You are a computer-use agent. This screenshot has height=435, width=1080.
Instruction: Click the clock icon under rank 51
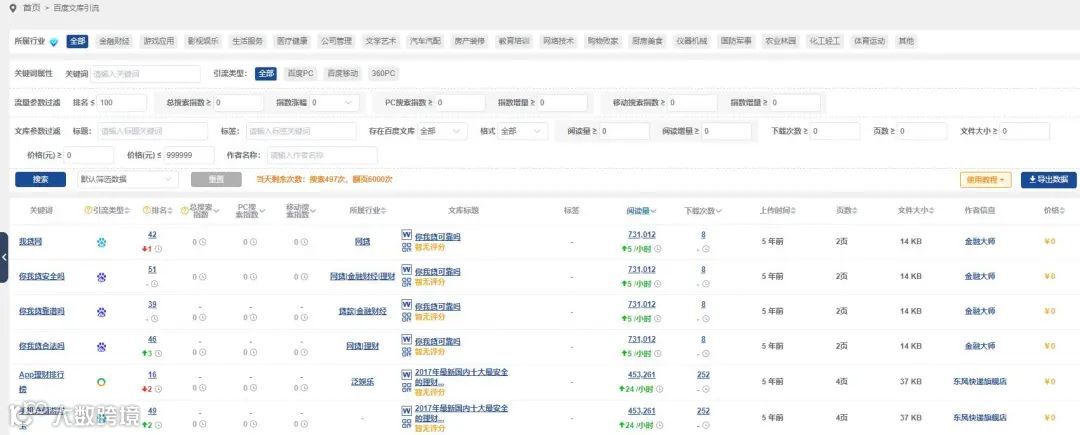tap(154, 284)
